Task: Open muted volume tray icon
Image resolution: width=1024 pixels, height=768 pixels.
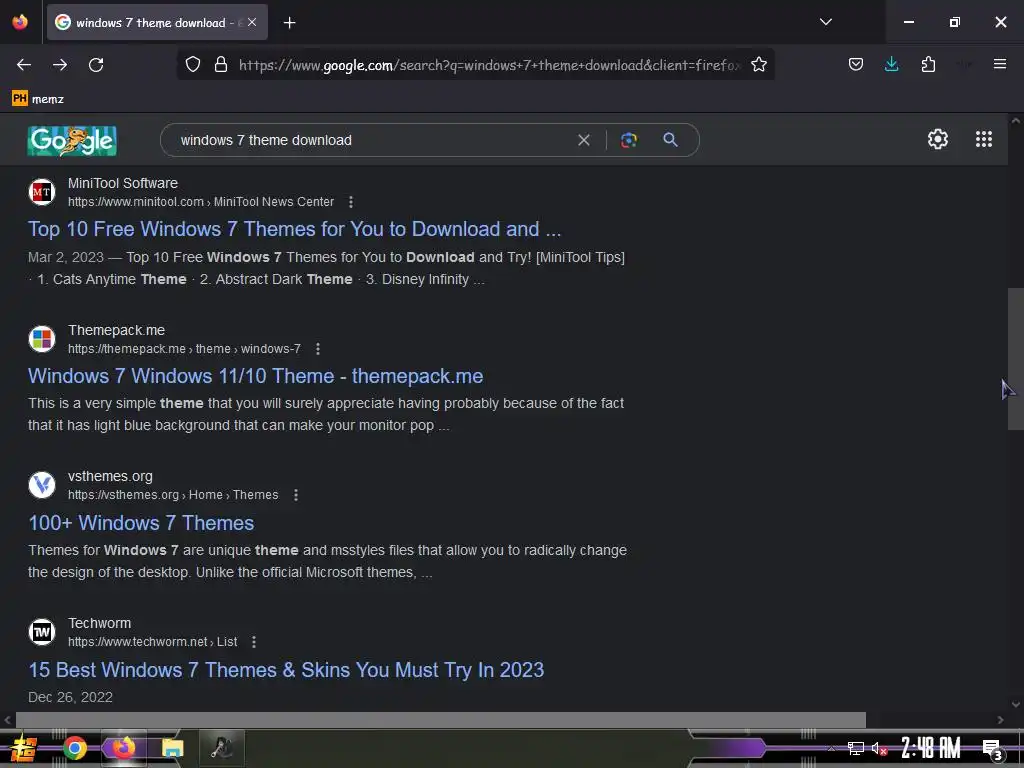Action: [x=880, y=748]
